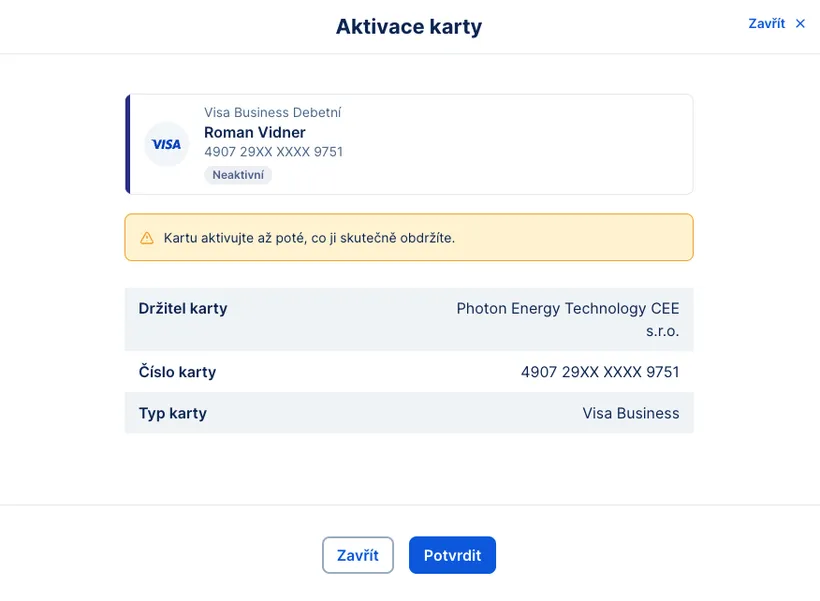The height and width of the screenshot is (601, 820).
Task: Select the card tile for Roman Vidner
Action: [x=409, y=144]
